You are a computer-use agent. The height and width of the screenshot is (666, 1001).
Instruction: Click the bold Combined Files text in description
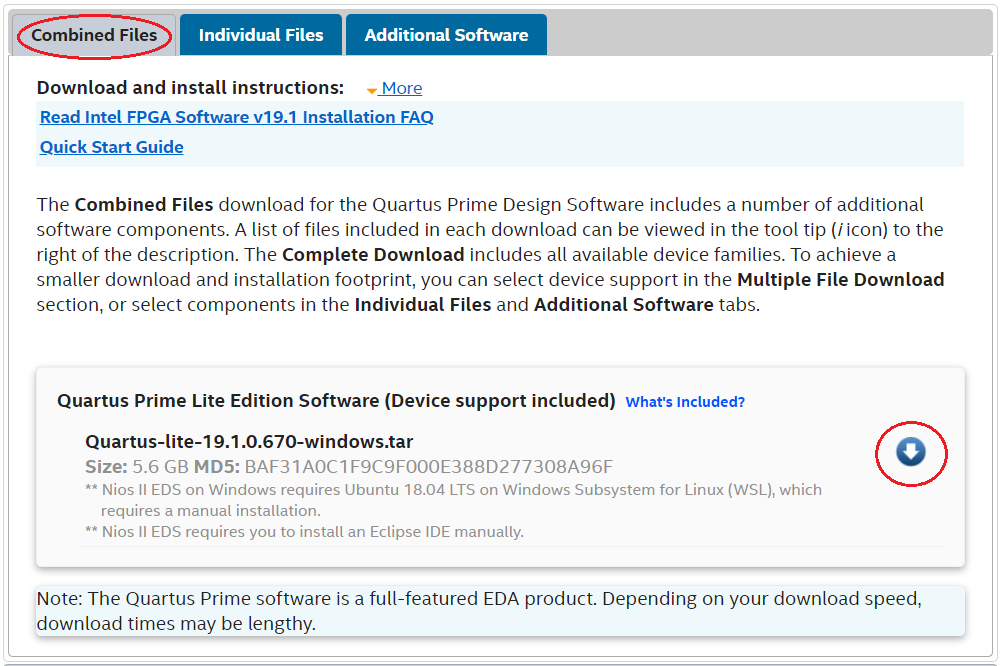pyautogui.click(x=144, y=204)
